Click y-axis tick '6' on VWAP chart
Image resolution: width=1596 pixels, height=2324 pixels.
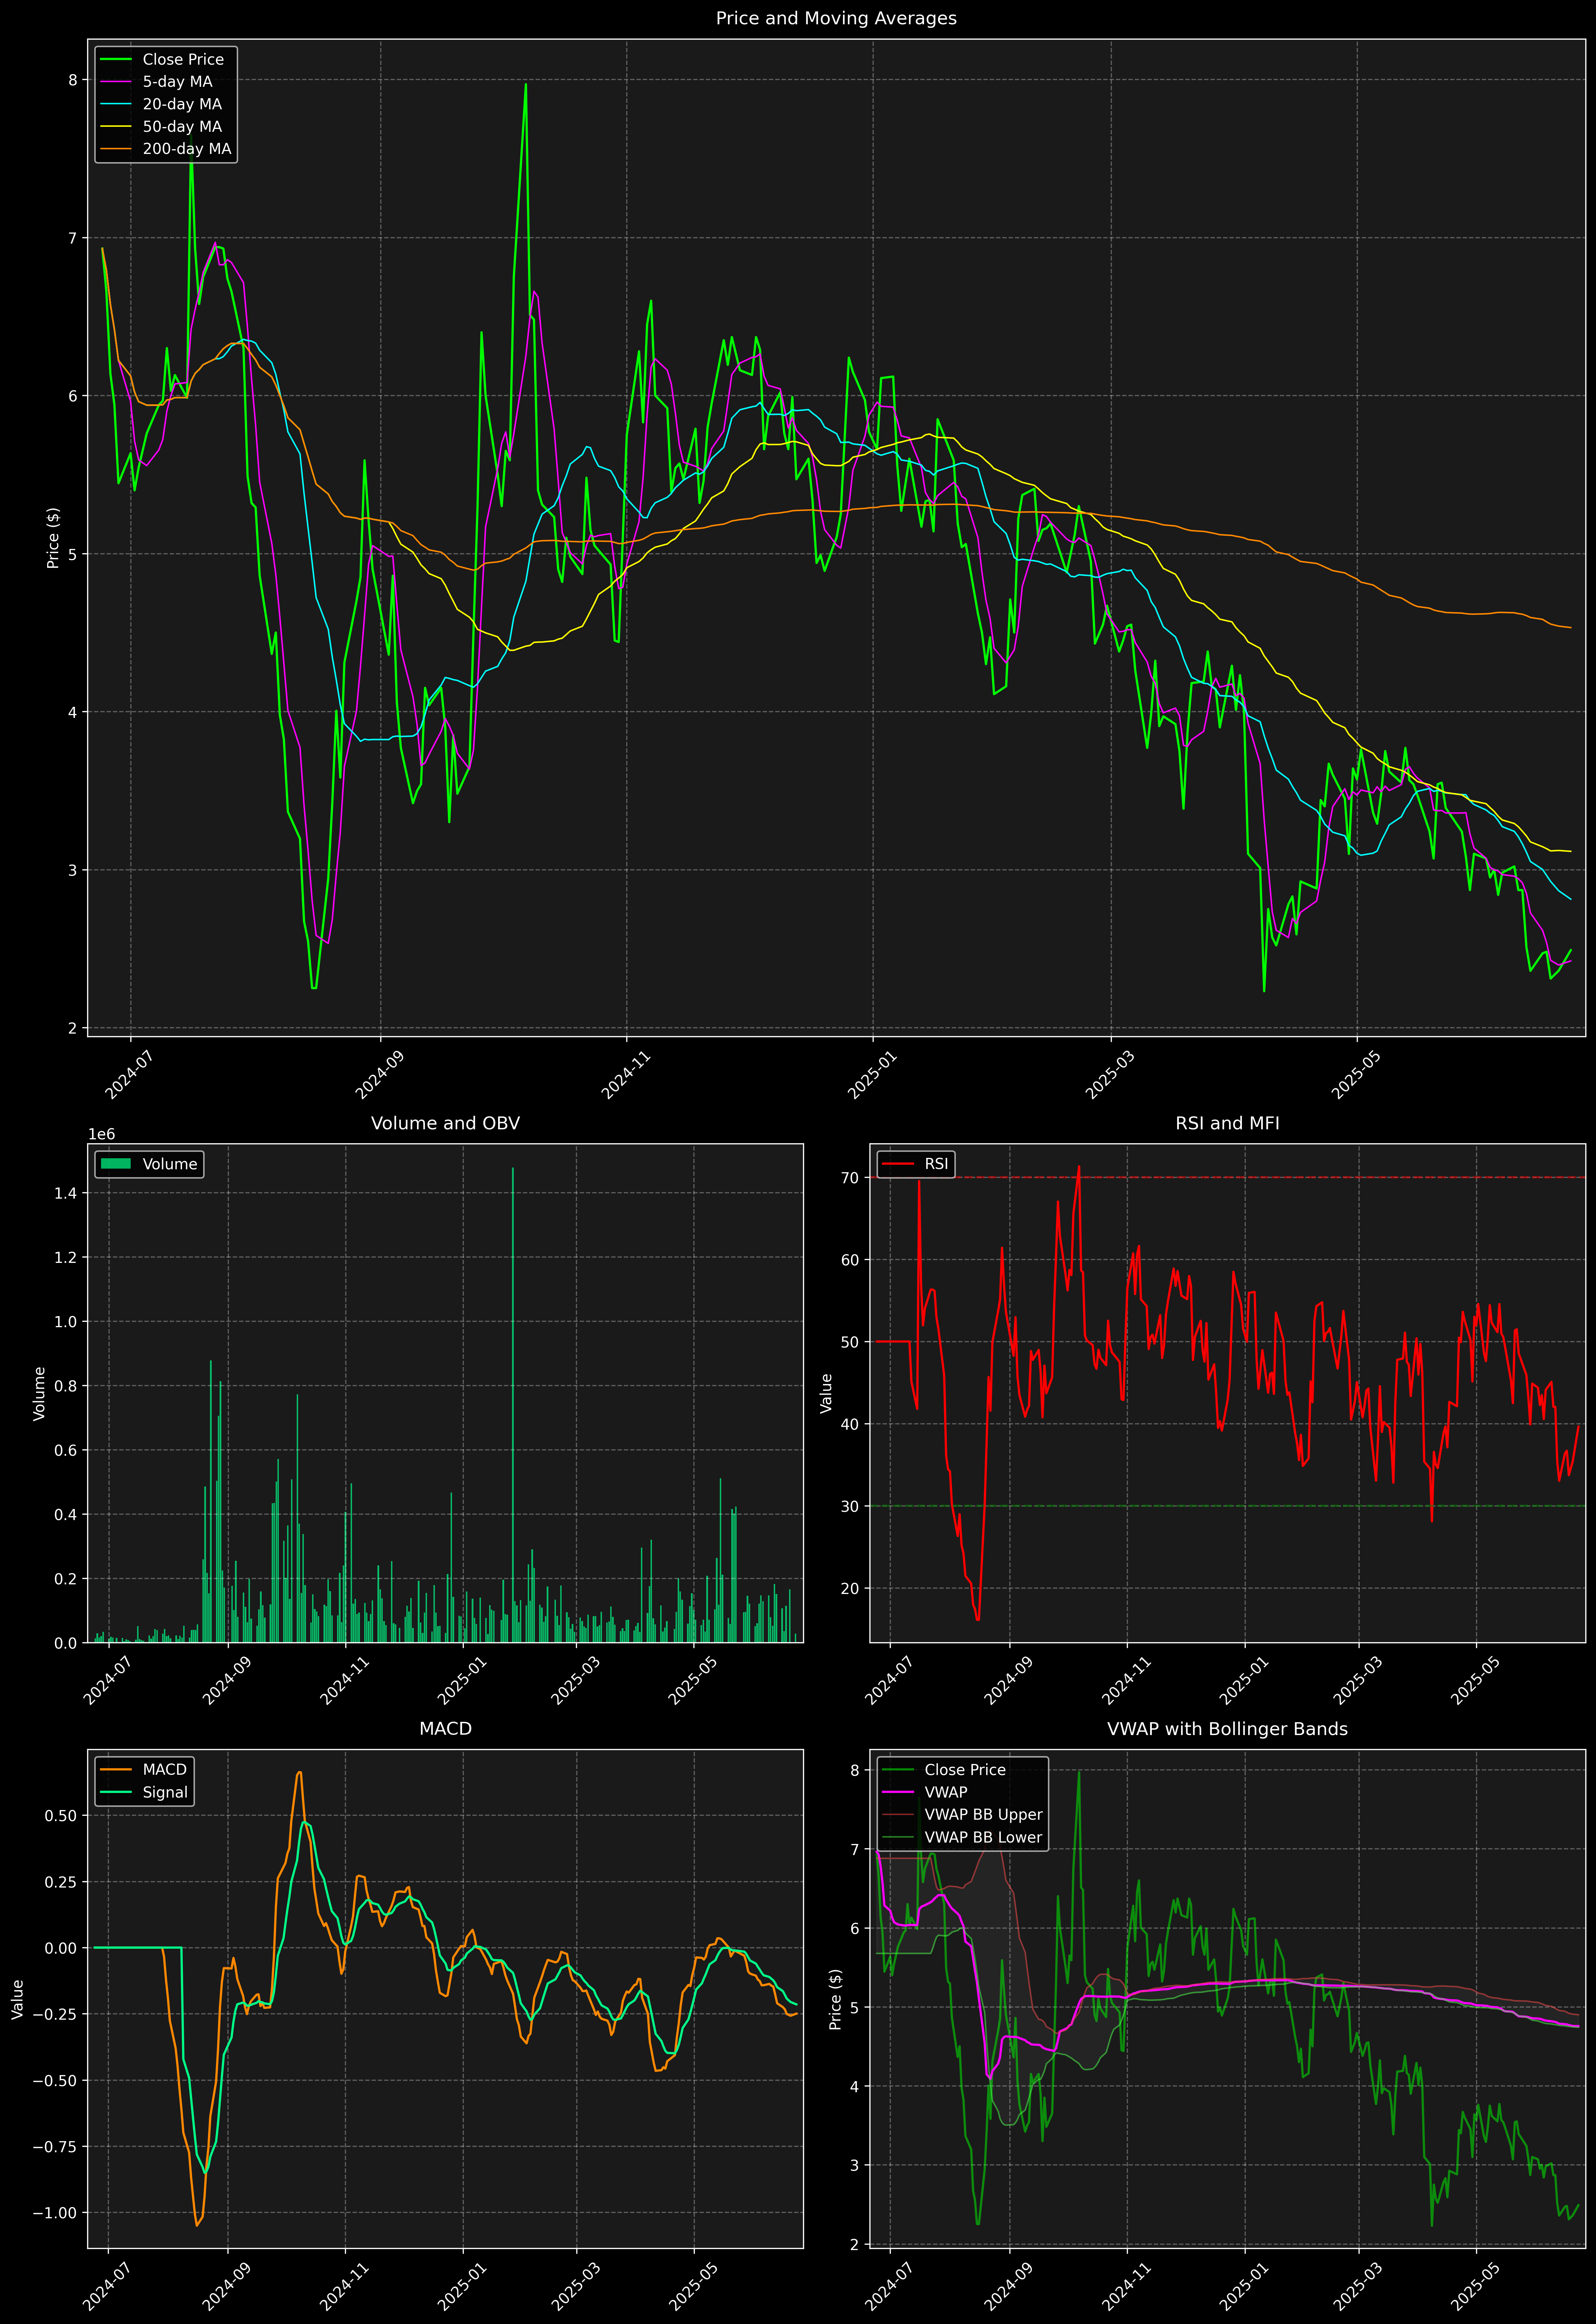tap(855, 1928)
